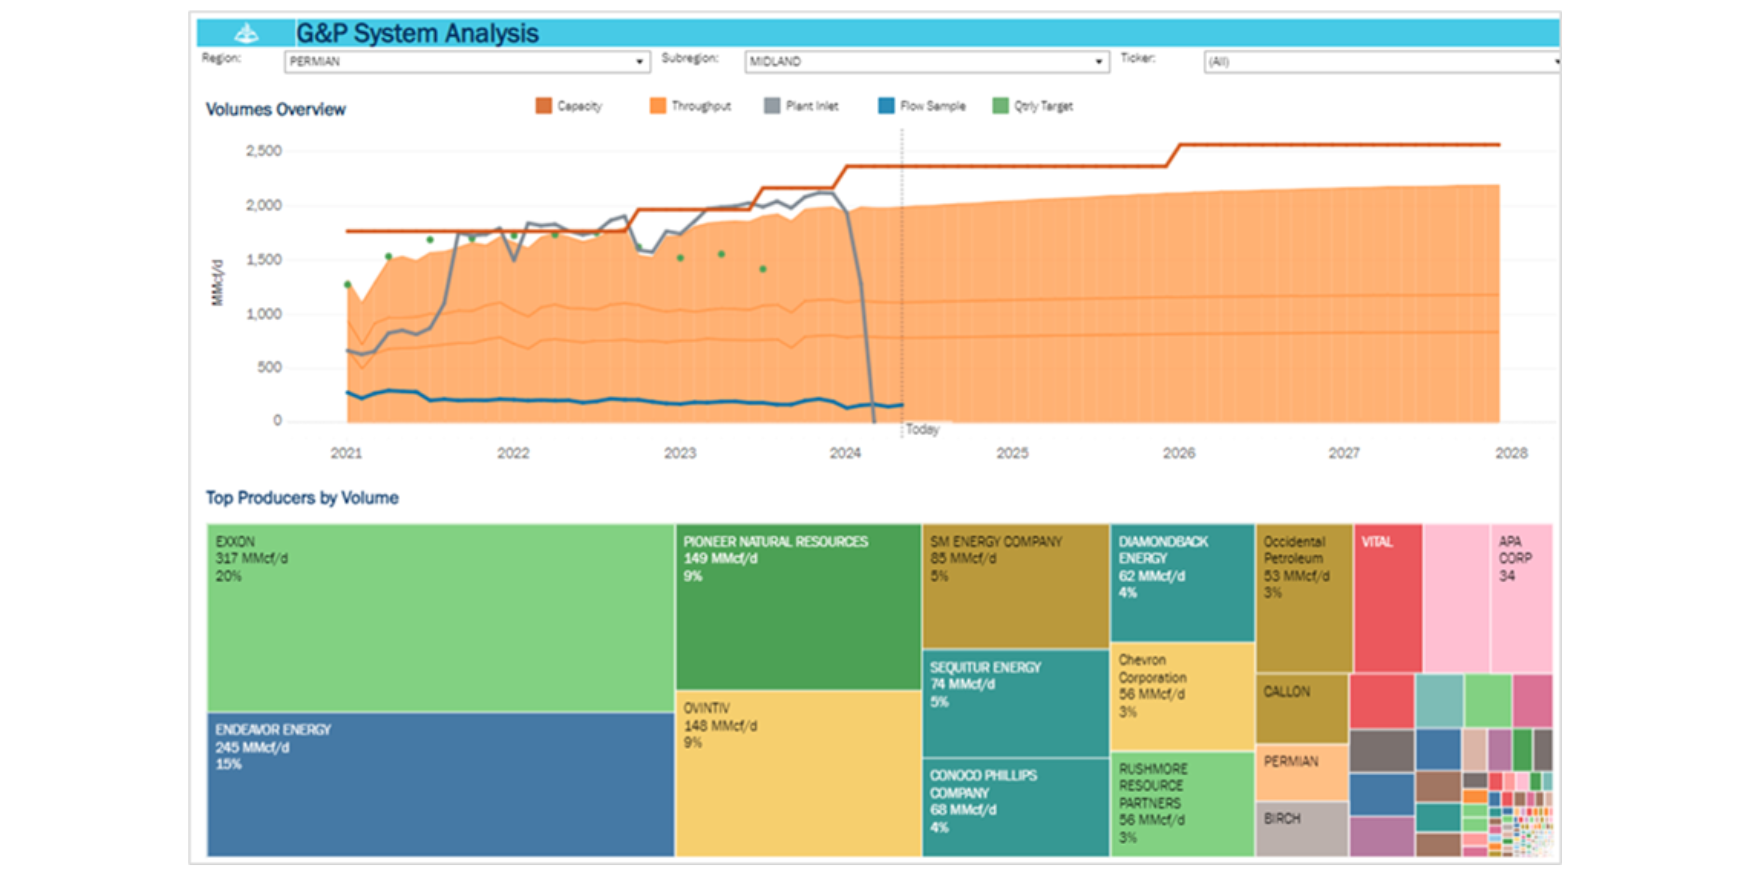Click the 2021 x-axis label
Viewport: 1750px width, 875px height.
point(346,453)
